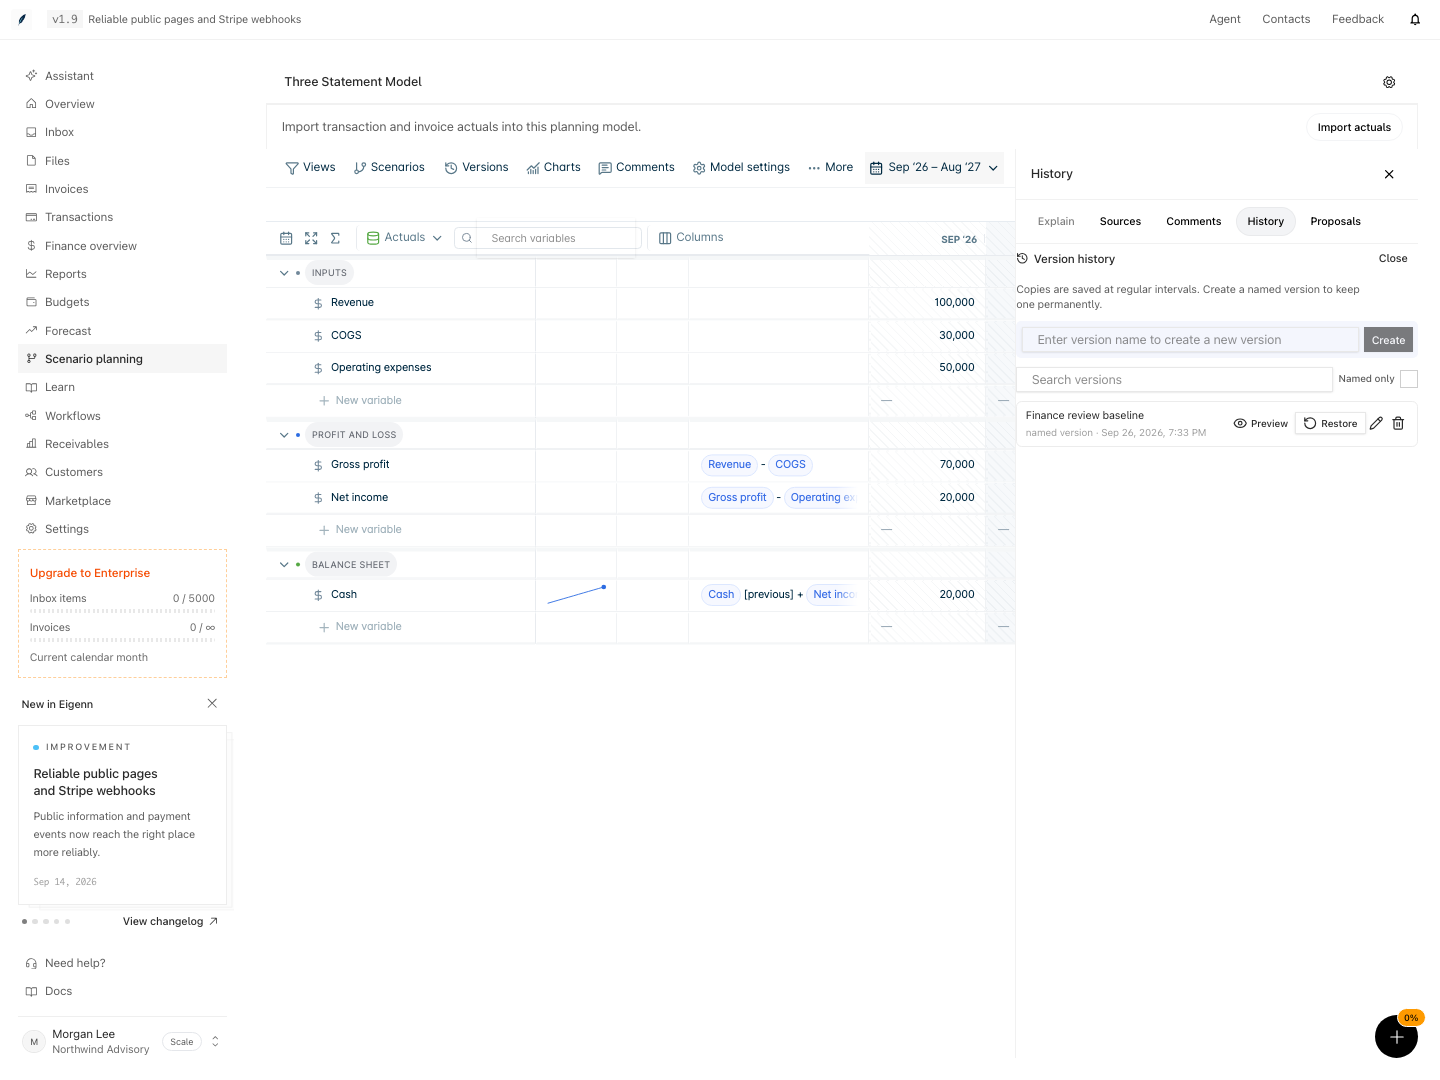
Task: Switch to the Proposals tab
Action: (1335, 221)
